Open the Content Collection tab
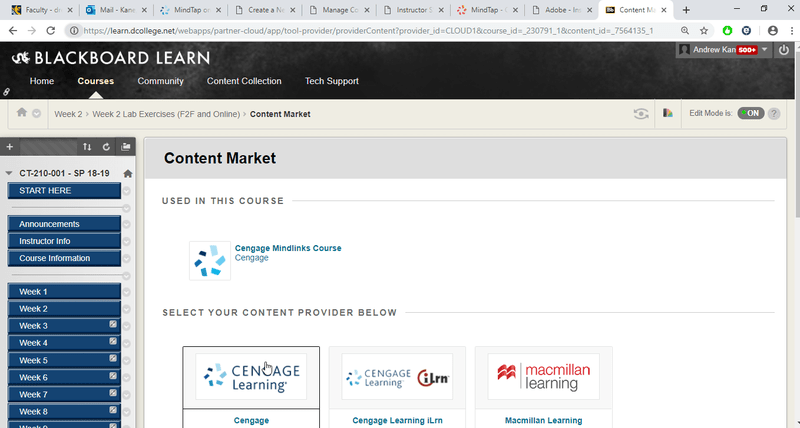Viewport: 800px width, 428px height. 244,81
